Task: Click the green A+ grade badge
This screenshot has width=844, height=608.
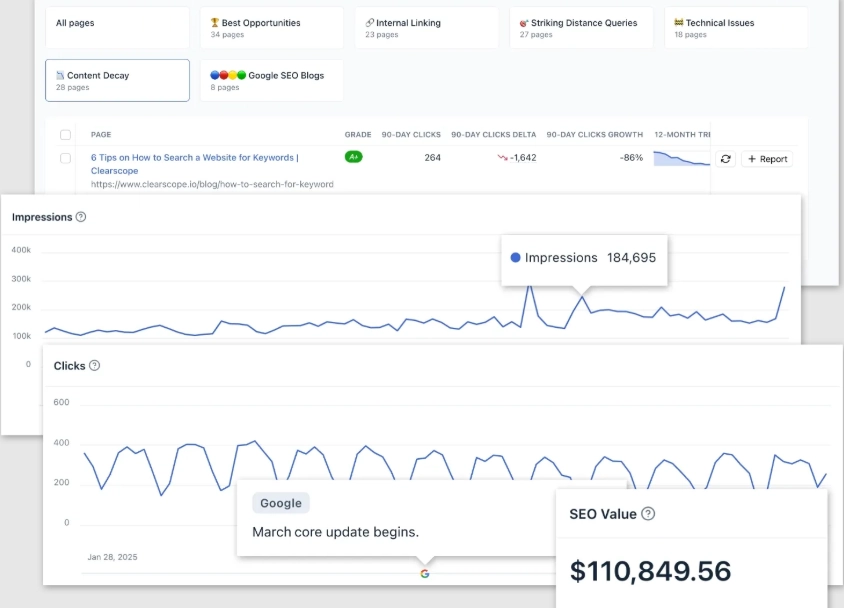Action: click(353, 157)
